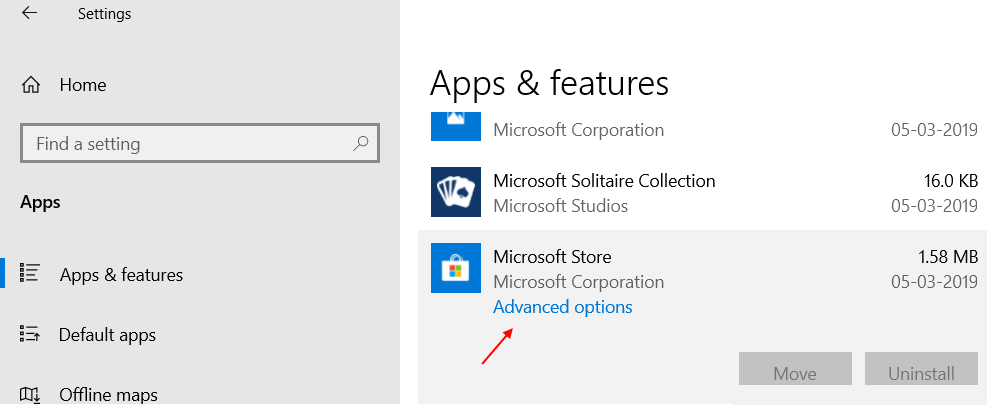Click the partially visible blue app icon at top
987x407 pixels.
point(456,126)
